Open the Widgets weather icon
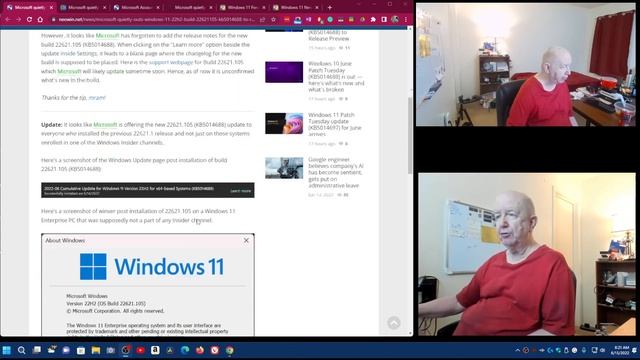The width and height of the screenshot is (640, 360). coord(51,350)
